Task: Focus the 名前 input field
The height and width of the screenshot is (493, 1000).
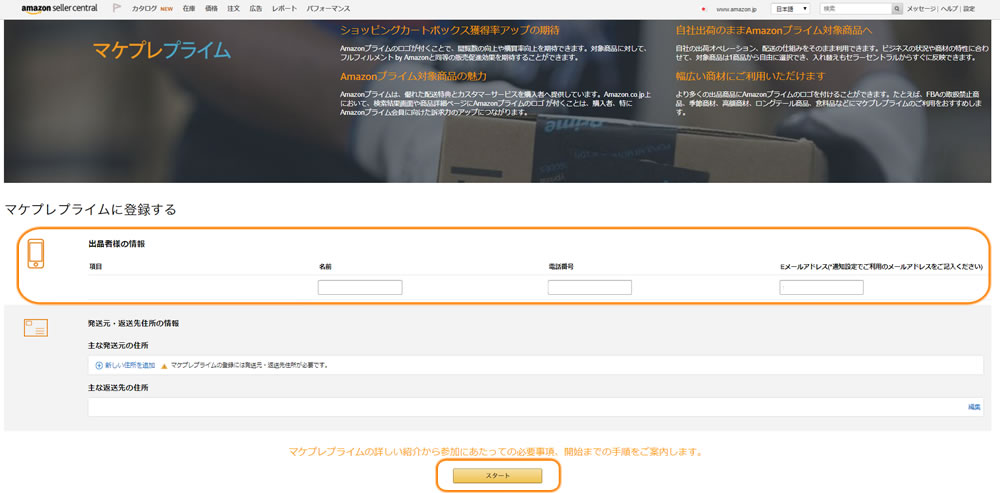Action: tap(360, 288)
